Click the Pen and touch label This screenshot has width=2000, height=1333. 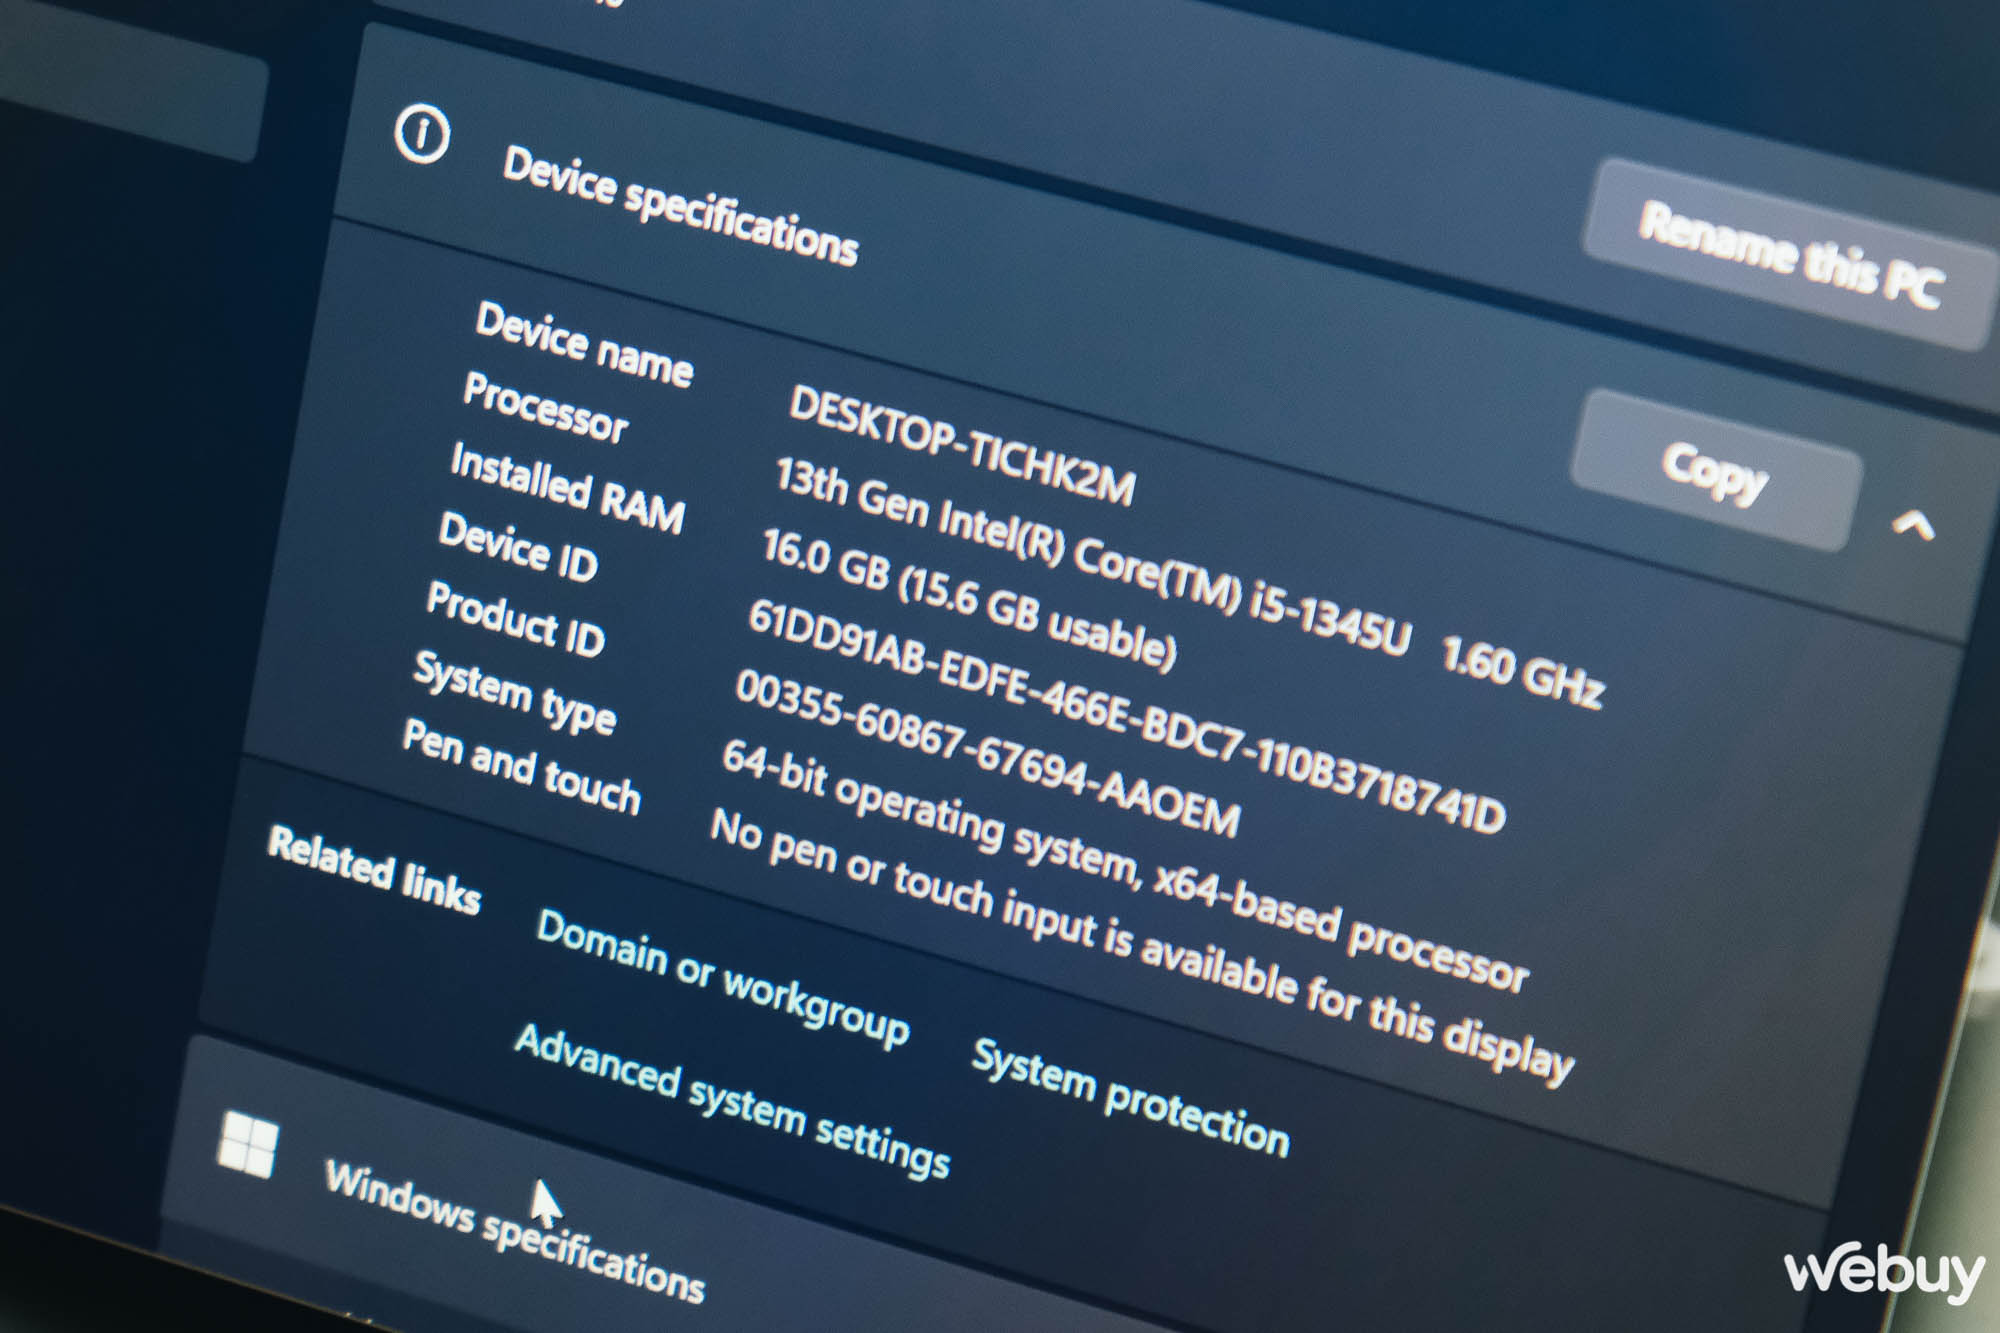coord(521,766)
